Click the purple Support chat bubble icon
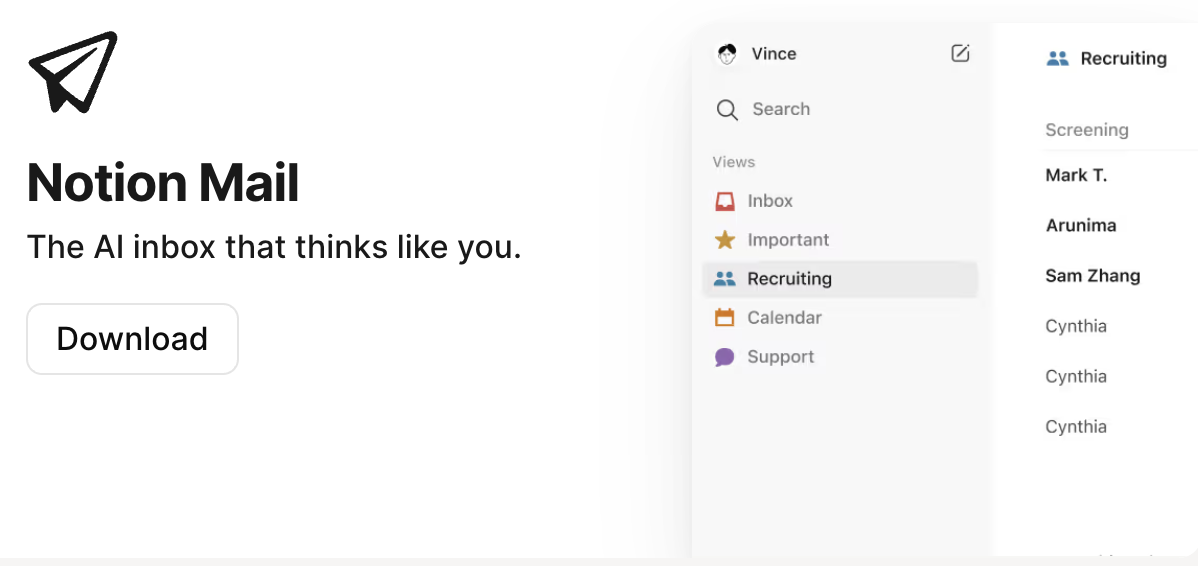The image size is (1198, 566). [725, 357]
